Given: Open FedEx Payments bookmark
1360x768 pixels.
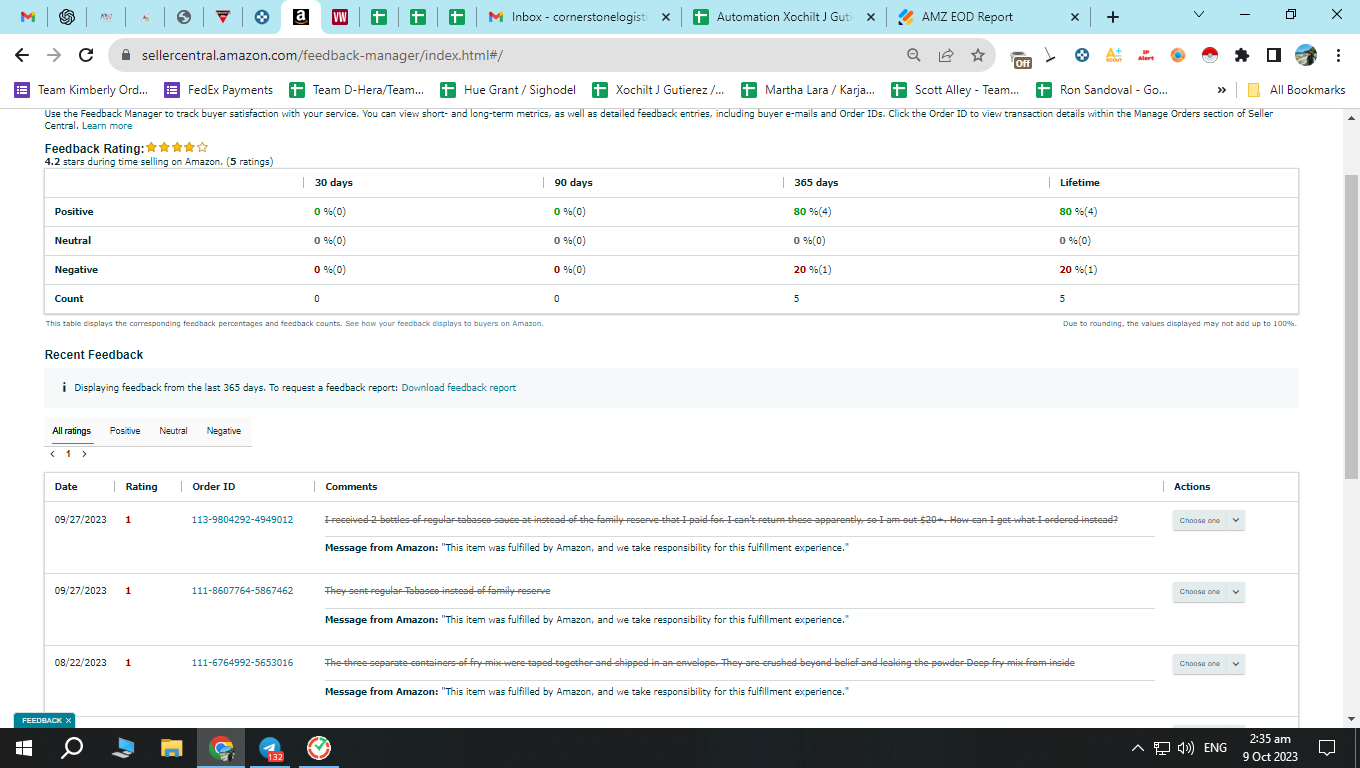Looking at the screenshot, I should click(x=218, y=90).
